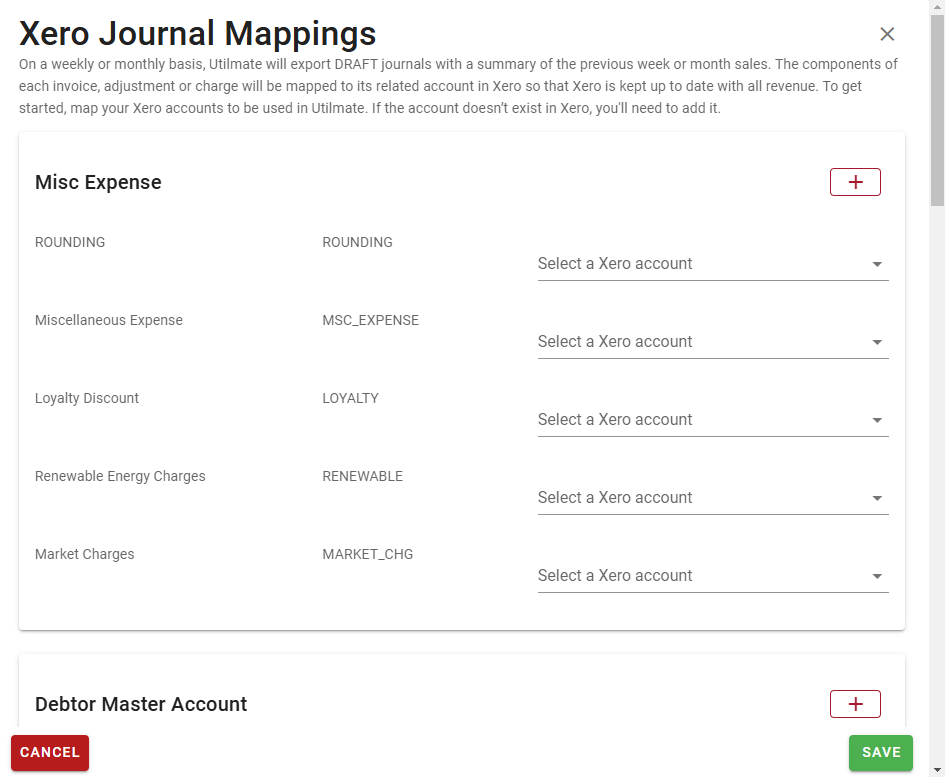
Task: Click the LOYALTY code text
Action: (351, 398)
